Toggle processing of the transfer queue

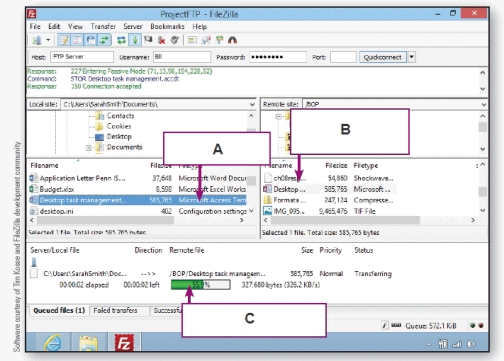coord(135,40)
